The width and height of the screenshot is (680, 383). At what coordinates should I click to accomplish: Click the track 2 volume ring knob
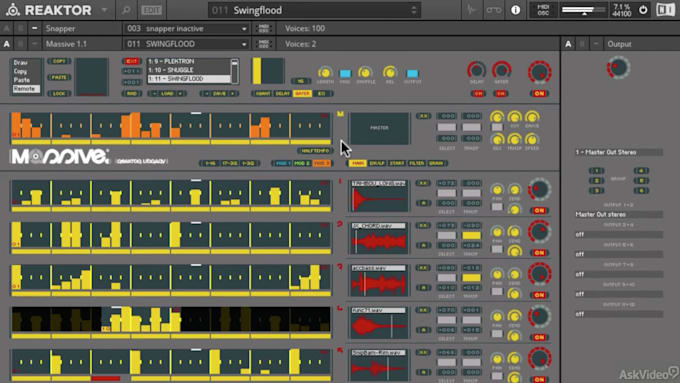(539, 232)
